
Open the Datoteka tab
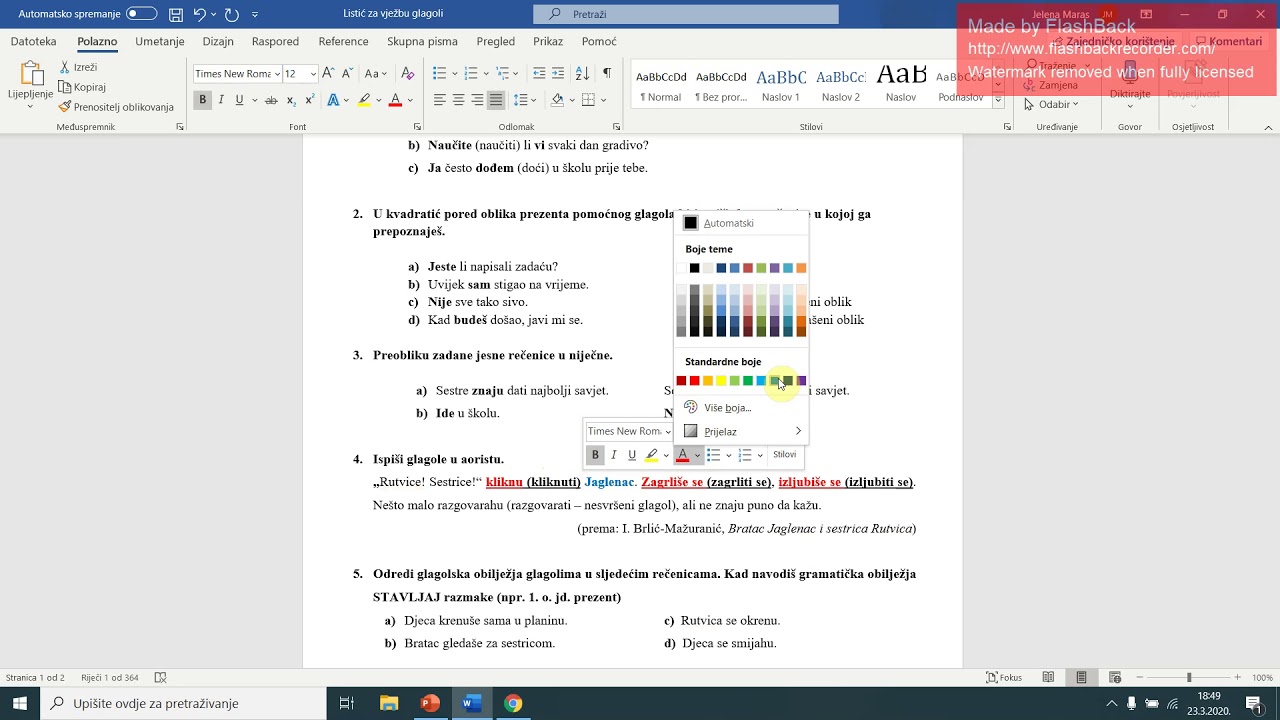33,41
